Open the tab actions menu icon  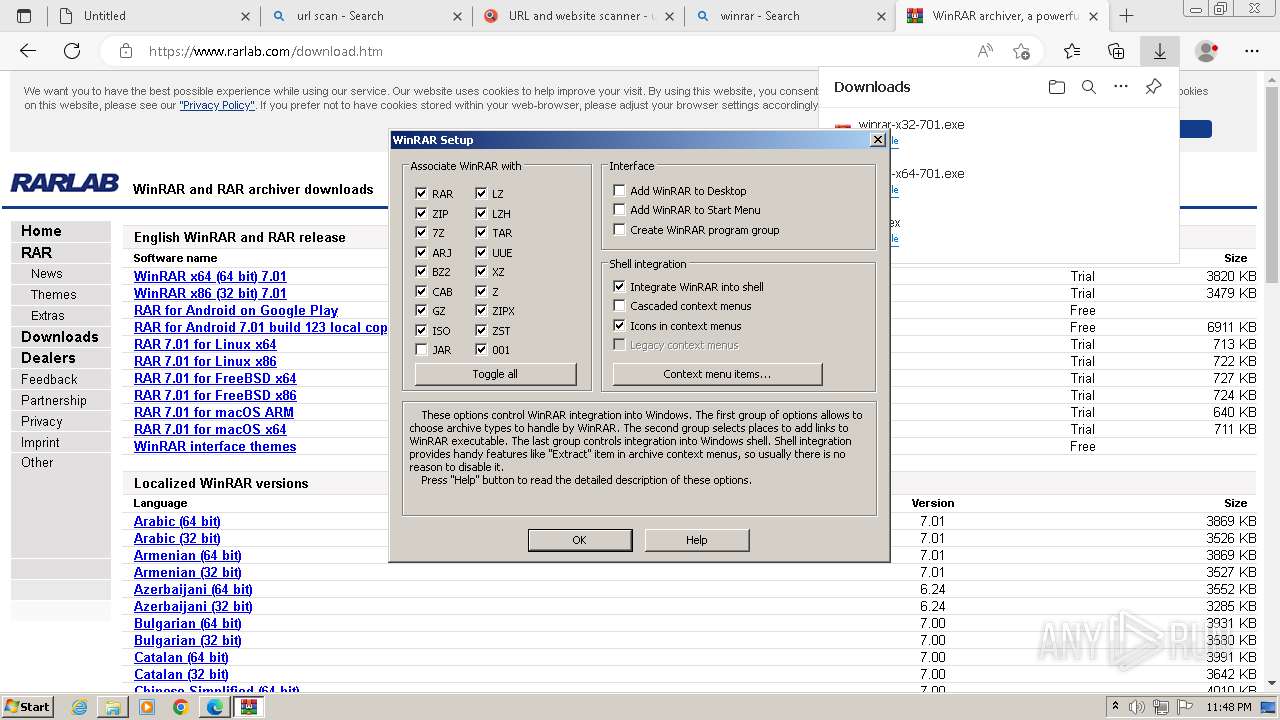coord(24,16)
